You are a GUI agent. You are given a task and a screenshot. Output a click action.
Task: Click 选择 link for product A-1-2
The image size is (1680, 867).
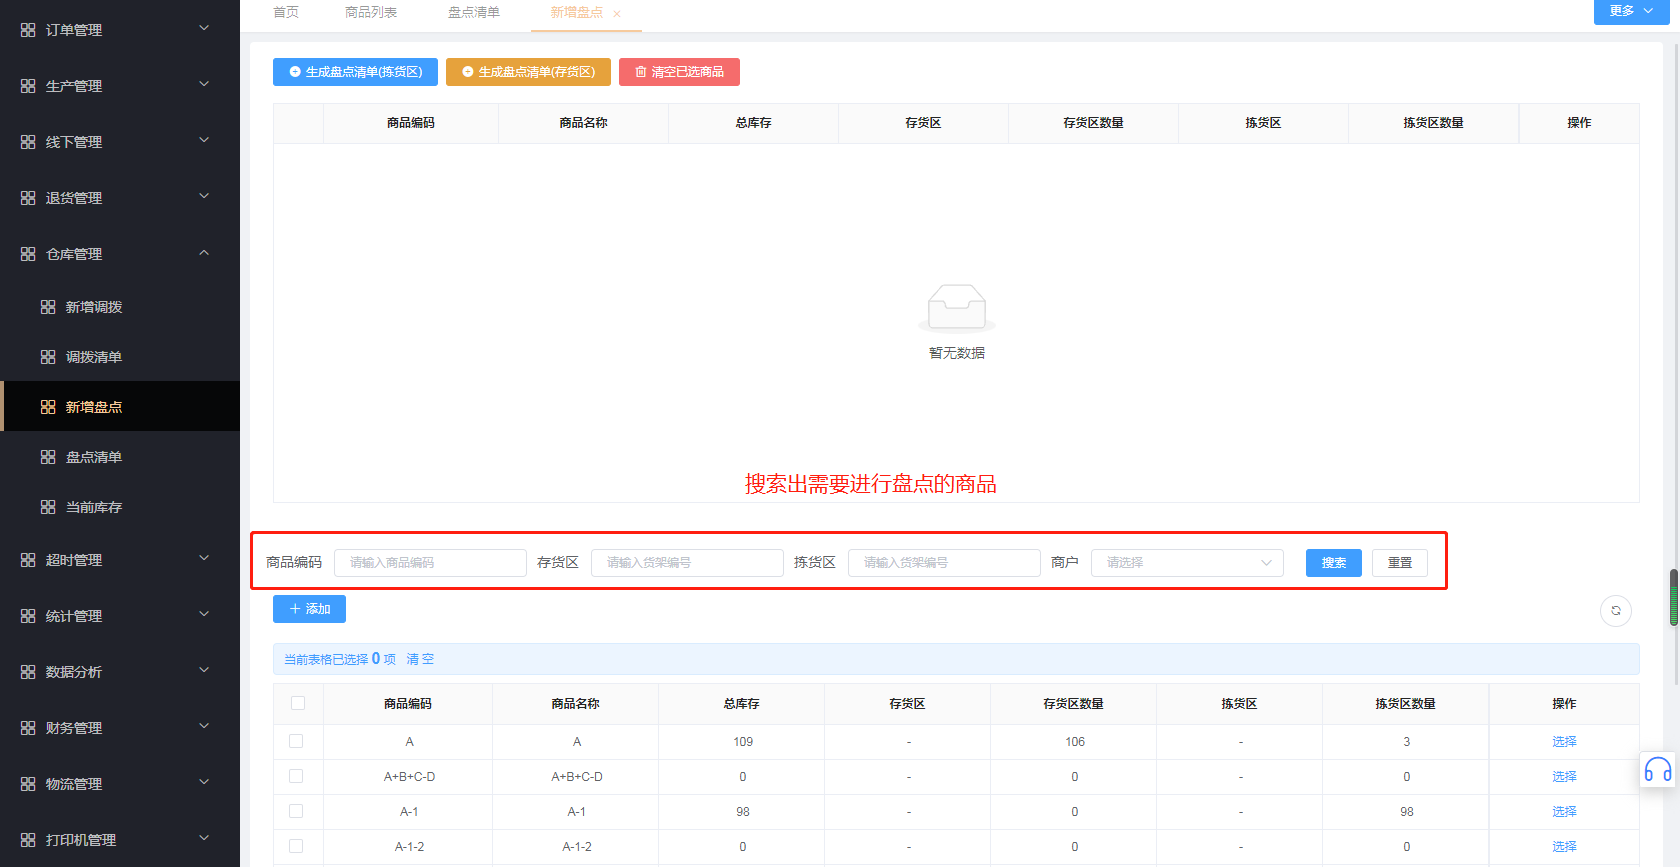[1564, 846]
